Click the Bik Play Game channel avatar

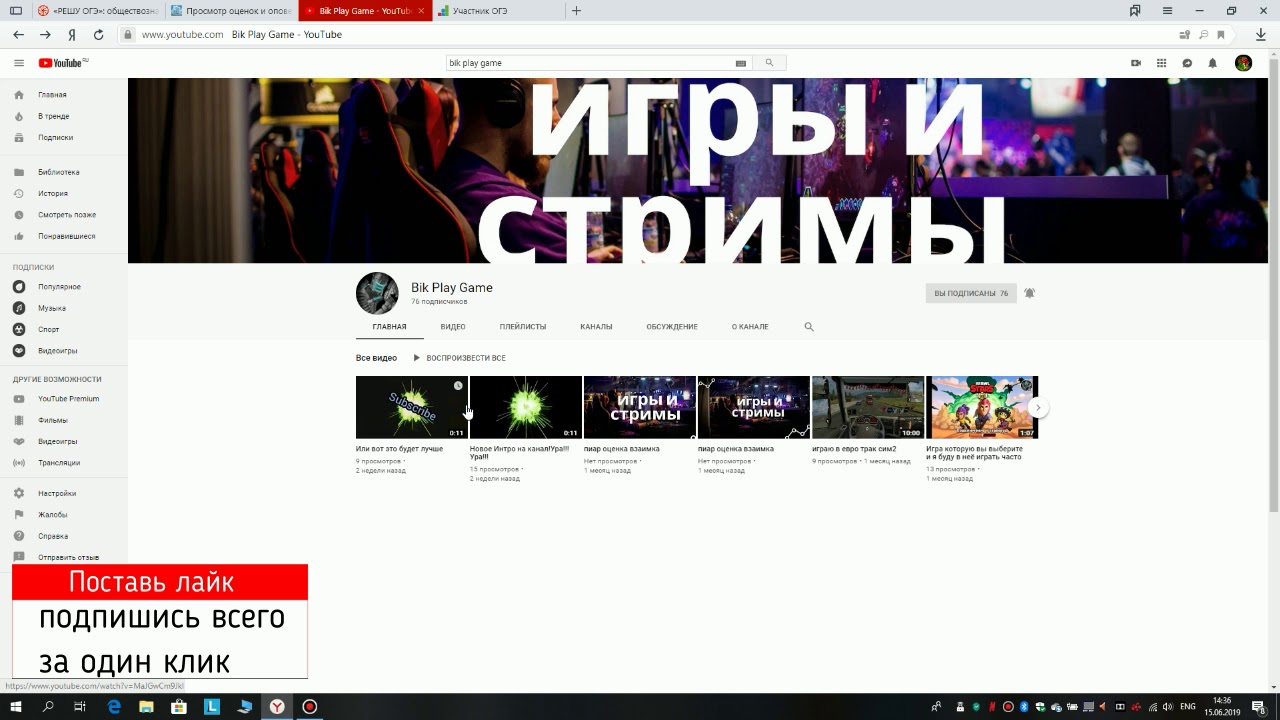pos(377,293)
